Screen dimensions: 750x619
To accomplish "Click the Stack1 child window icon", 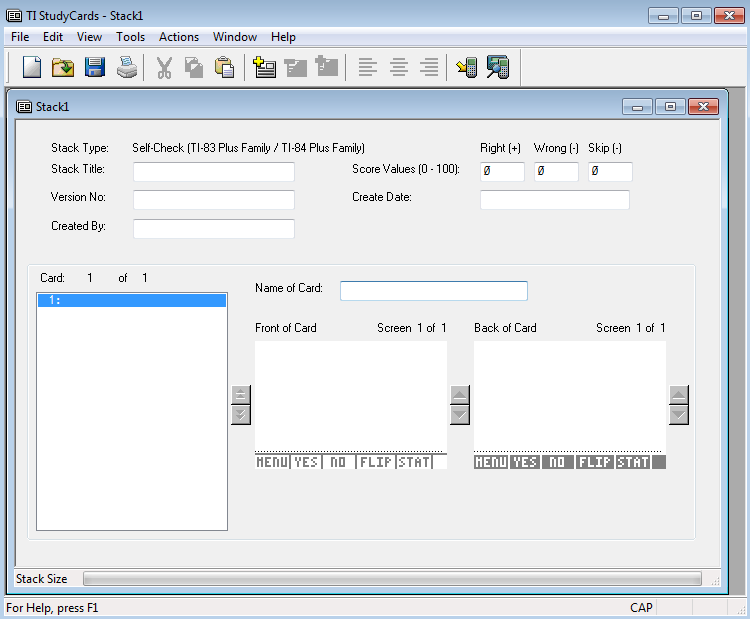I will click(24, 107).
